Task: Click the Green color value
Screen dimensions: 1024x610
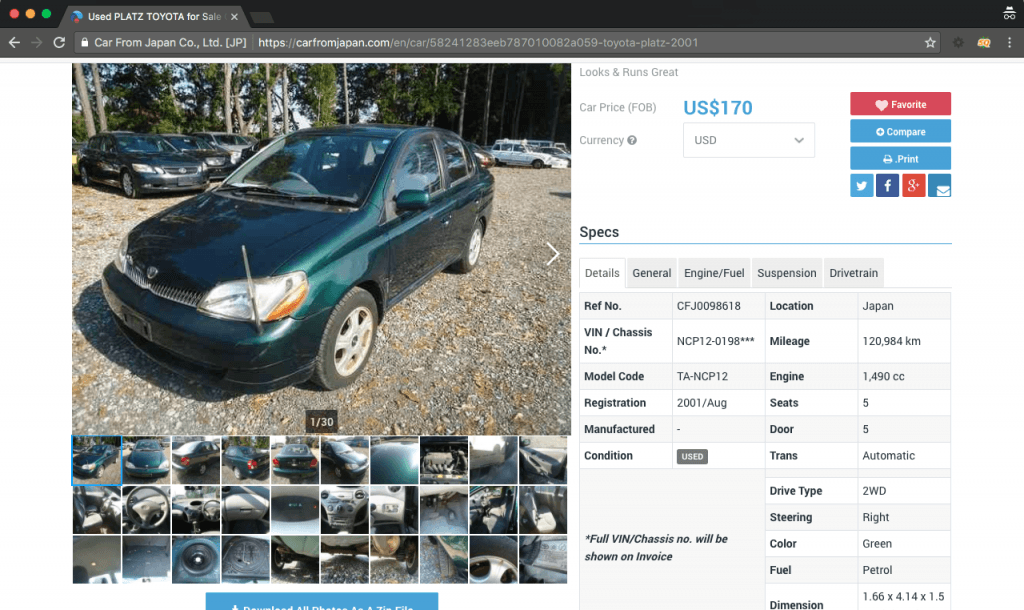Action: coord(876,543)
